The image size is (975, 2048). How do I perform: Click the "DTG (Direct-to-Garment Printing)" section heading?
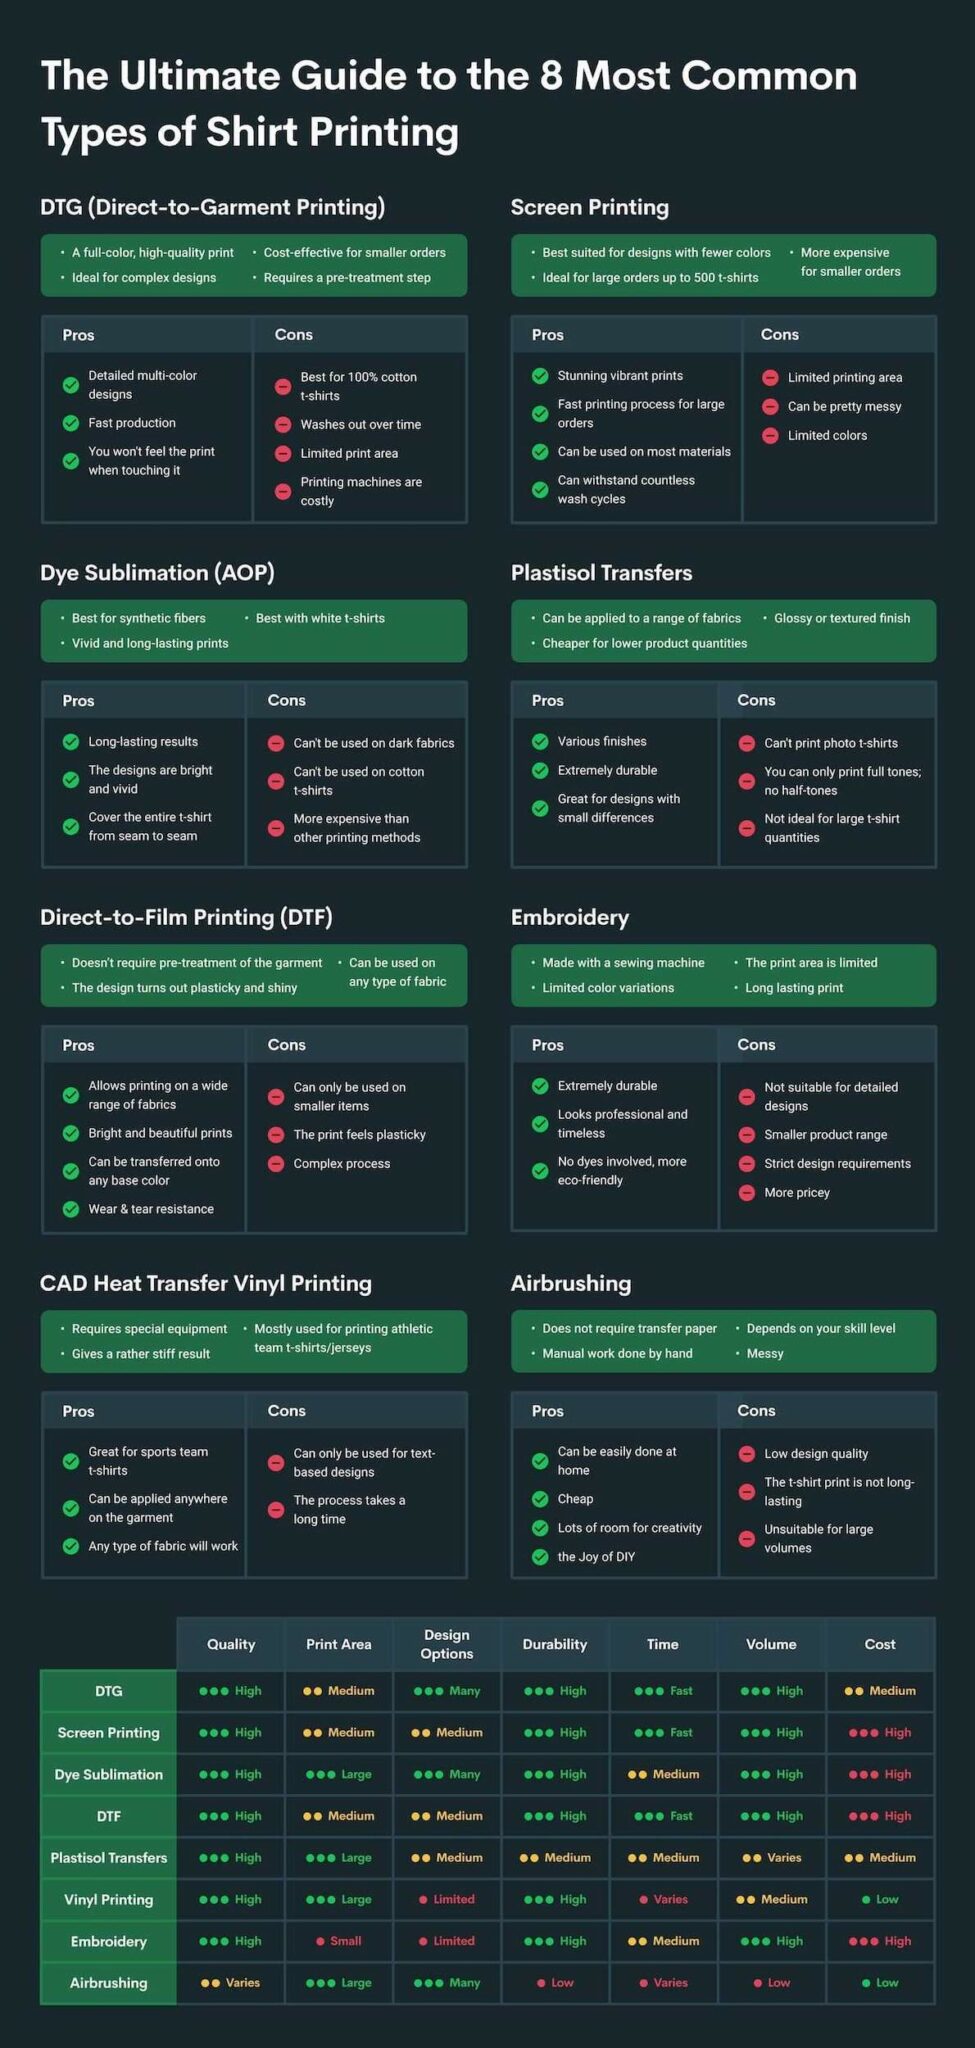coord(212,207)
